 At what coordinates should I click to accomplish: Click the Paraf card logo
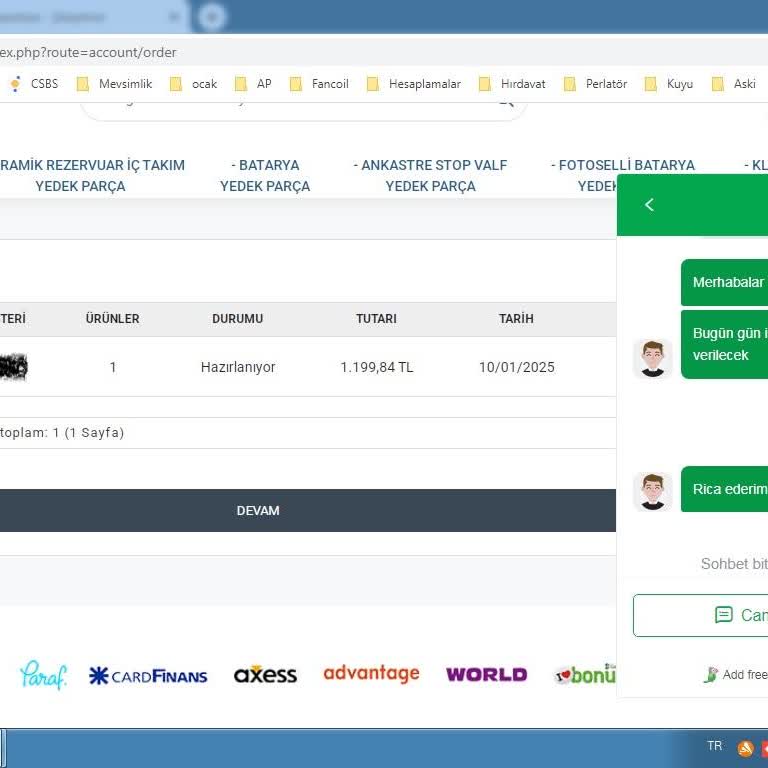coord(43,675)
